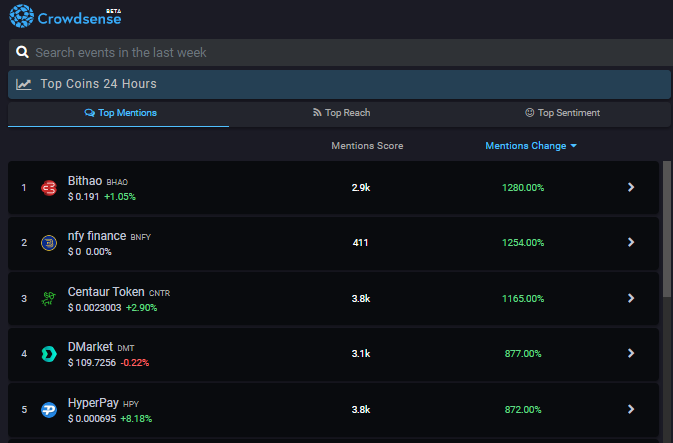
Task: Click DMarket price $ 109.7256
Action: click(x=92, y=363)
